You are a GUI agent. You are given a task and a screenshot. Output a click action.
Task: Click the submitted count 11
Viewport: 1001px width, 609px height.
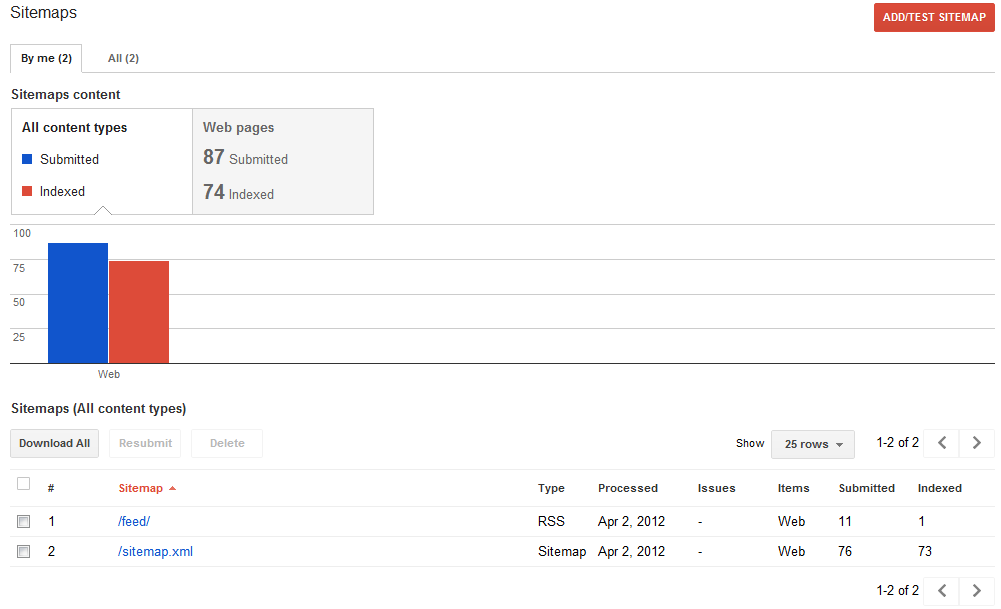(x=845, y=522)
